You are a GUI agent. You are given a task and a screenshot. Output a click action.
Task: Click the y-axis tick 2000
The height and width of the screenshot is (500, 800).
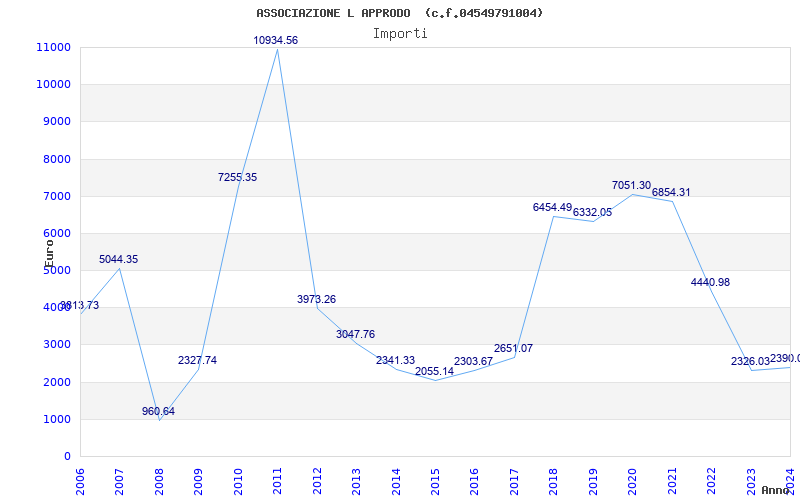(56, 382)
